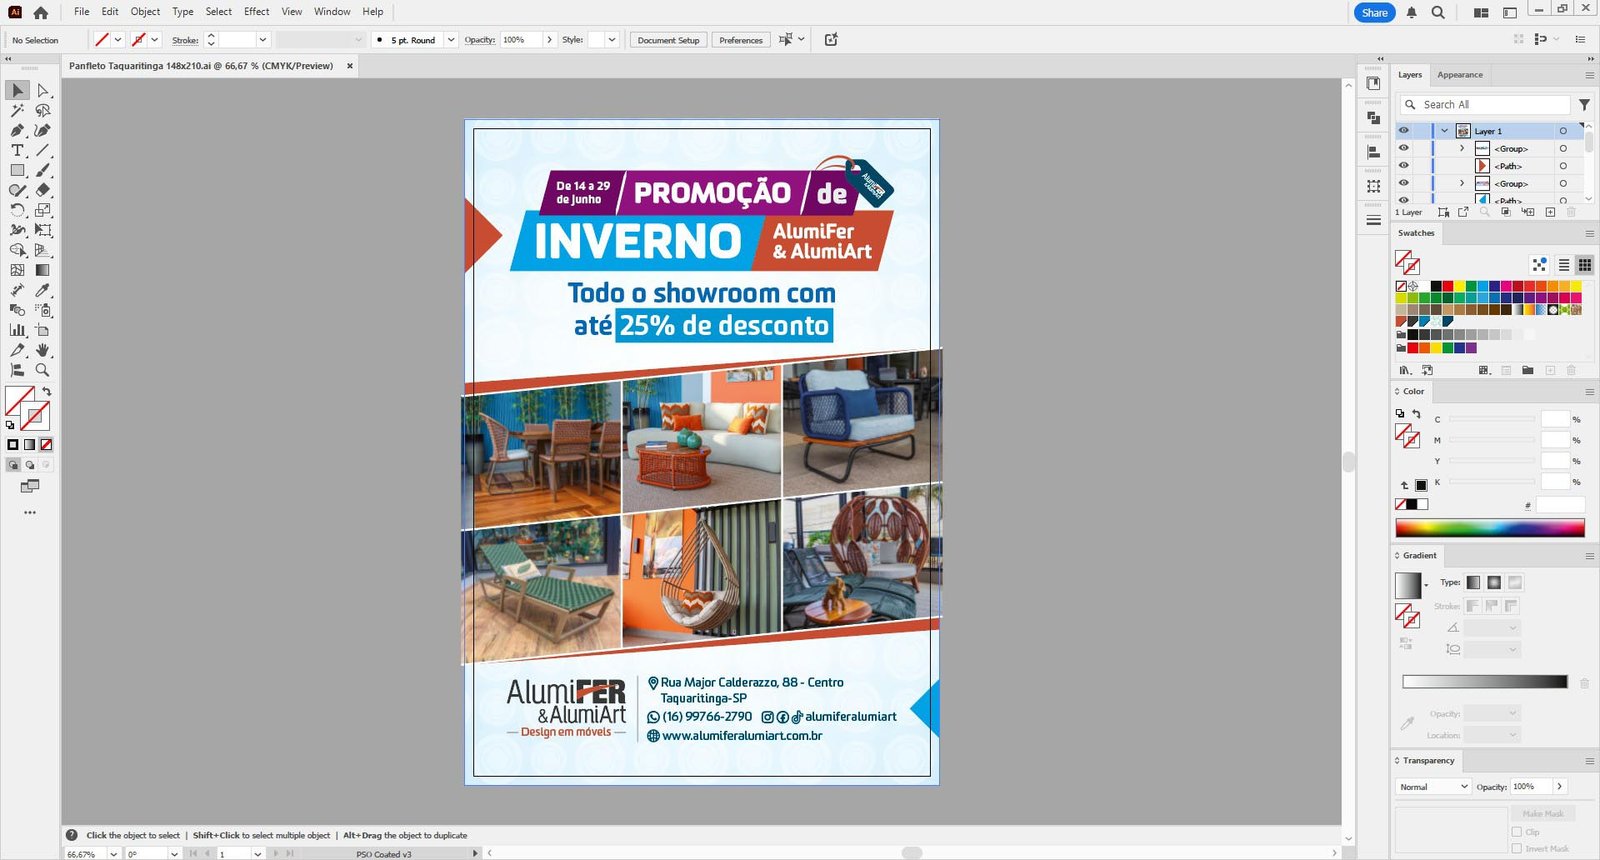This screenshot has height=860, width=1600.
Task: Hide the first <Group> sublayer
Action: 1404,148
